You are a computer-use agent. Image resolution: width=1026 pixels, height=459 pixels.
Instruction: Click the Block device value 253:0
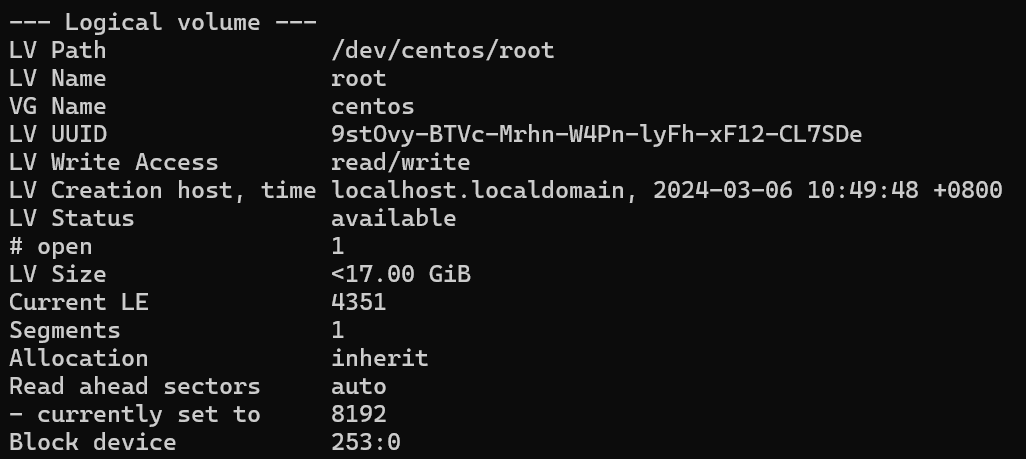[366, 443]
